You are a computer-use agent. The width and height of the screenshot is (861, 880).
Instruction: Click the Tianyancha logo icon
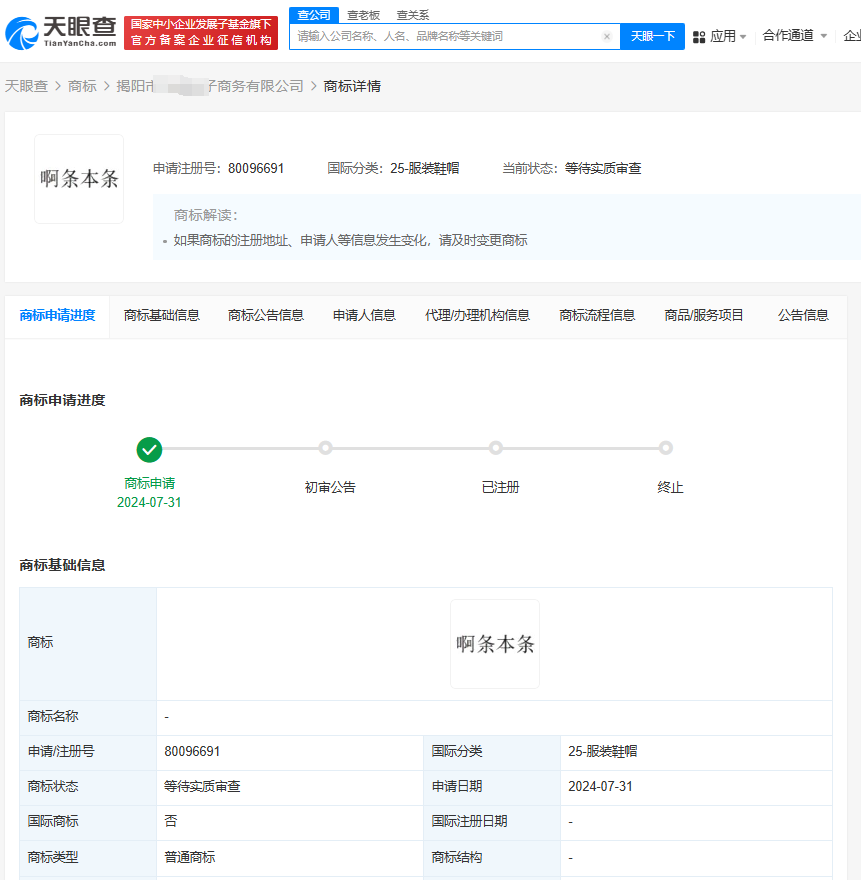[22, 32]
